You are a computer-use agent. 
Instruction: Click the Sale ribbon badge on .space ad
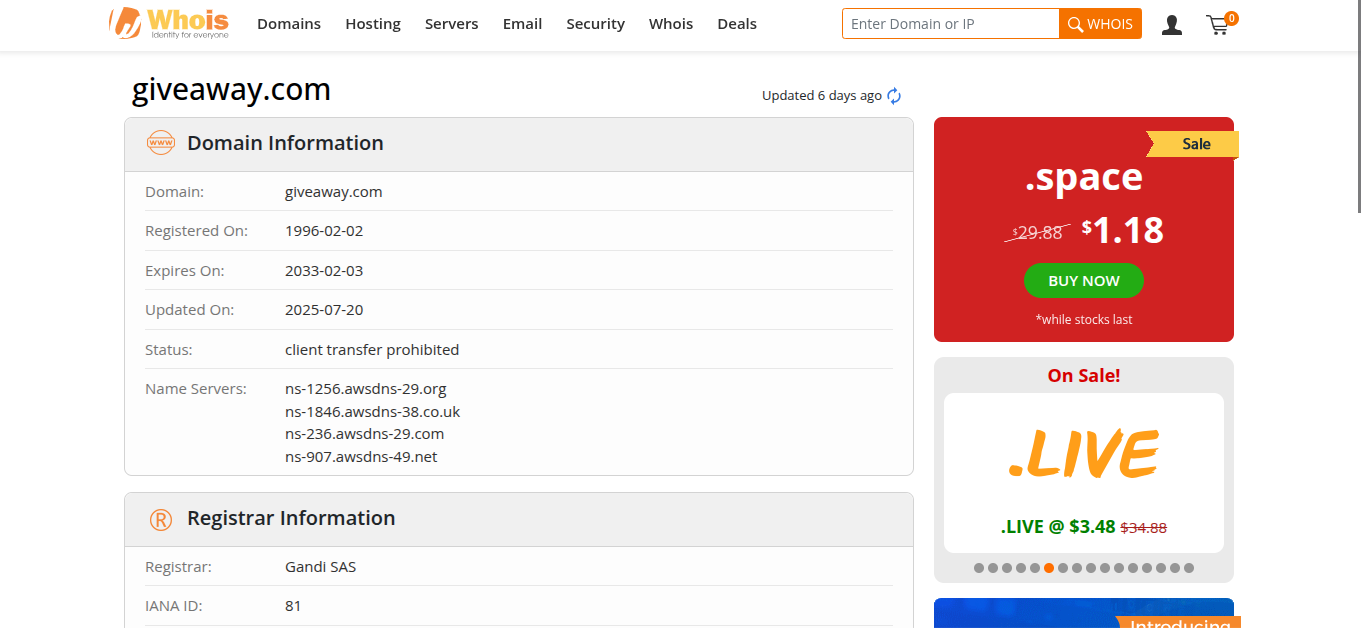(1195, 144)
